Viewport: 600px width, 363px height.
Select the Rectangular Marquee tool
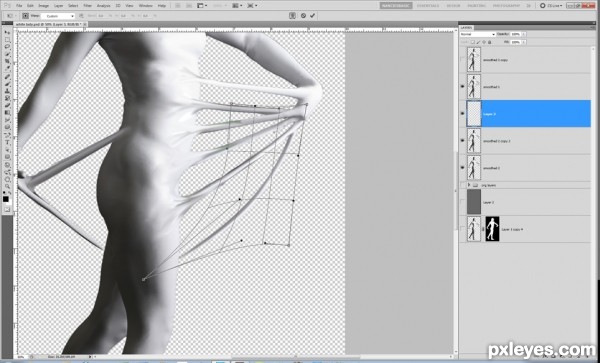[x=7, y=39]
